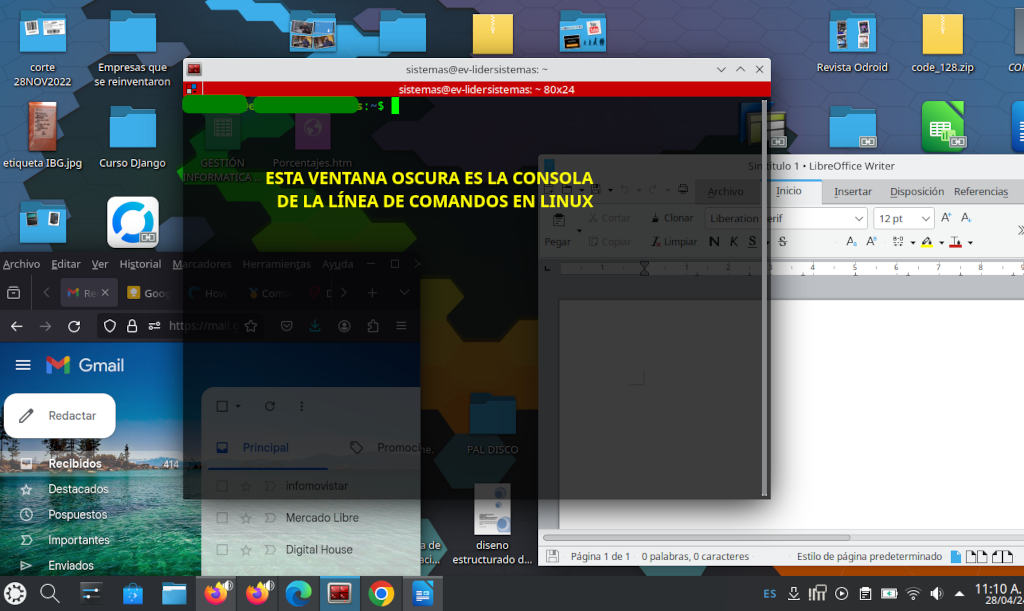Check the Digital House email checkbox
The image size is (1024, 611).
tap(222, 550)
